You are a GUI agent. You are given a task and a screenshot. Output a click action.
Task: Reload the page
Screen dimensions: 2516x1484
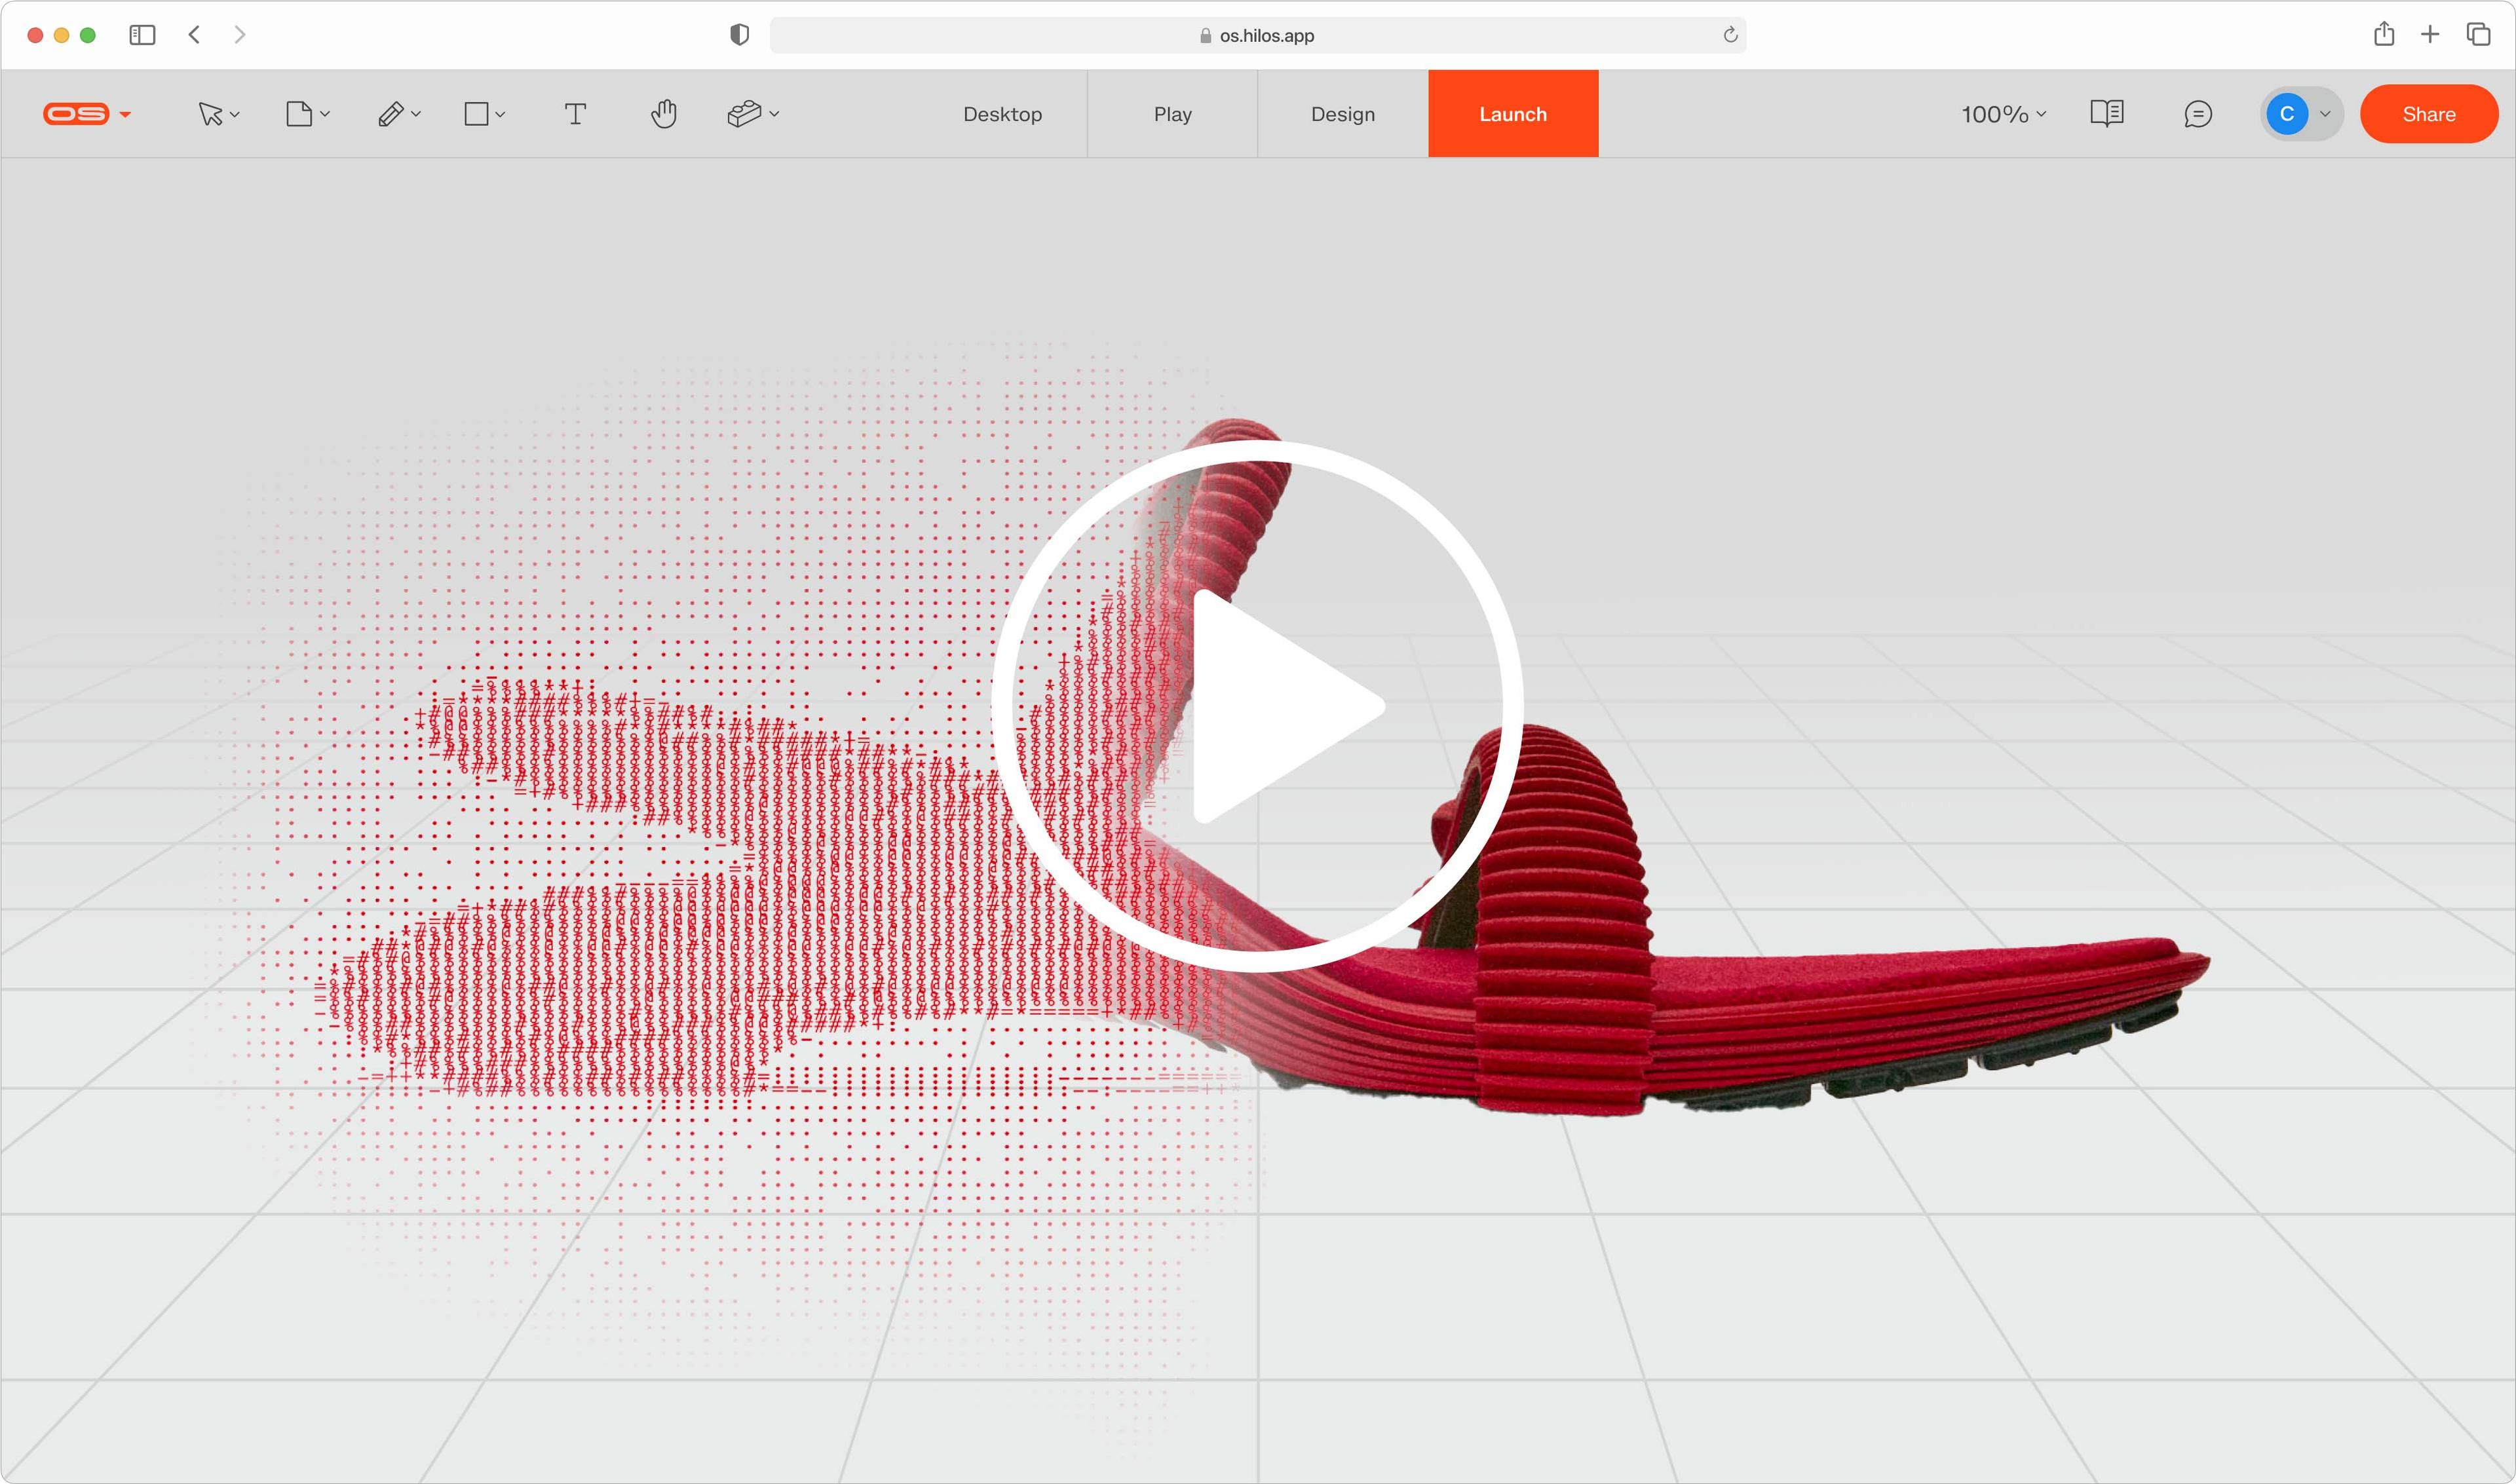[x=1730, y=35]
